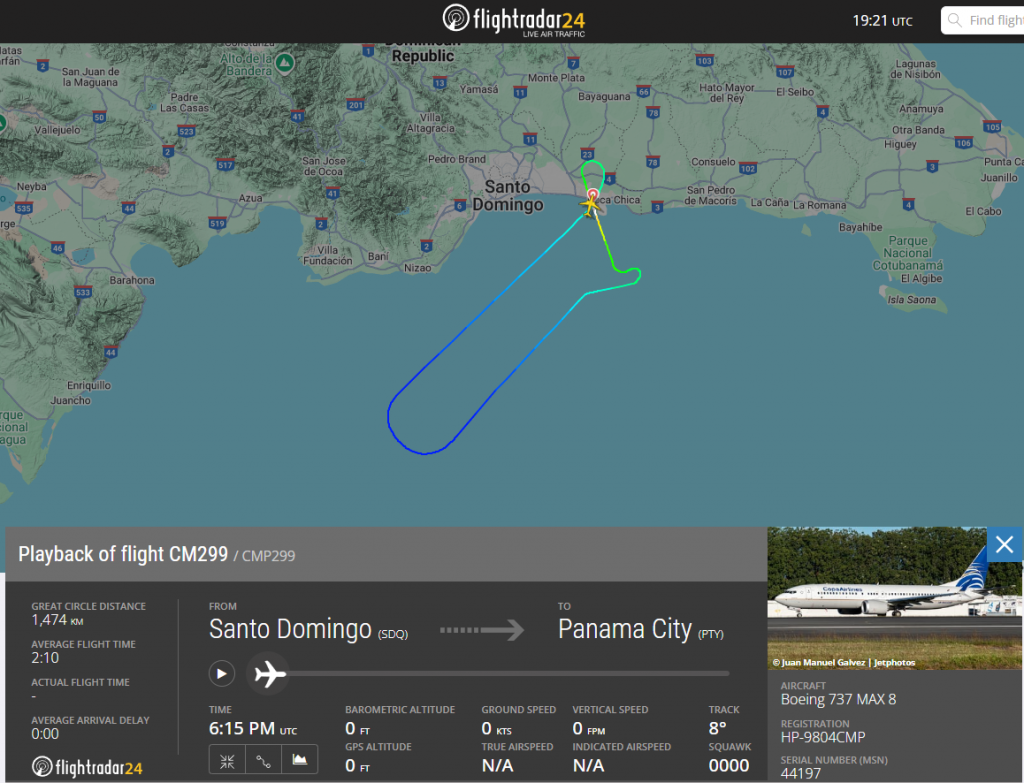Toggle the flight route path icon
Viewport: 1024px width, 783px height.
tap(263, 760)
